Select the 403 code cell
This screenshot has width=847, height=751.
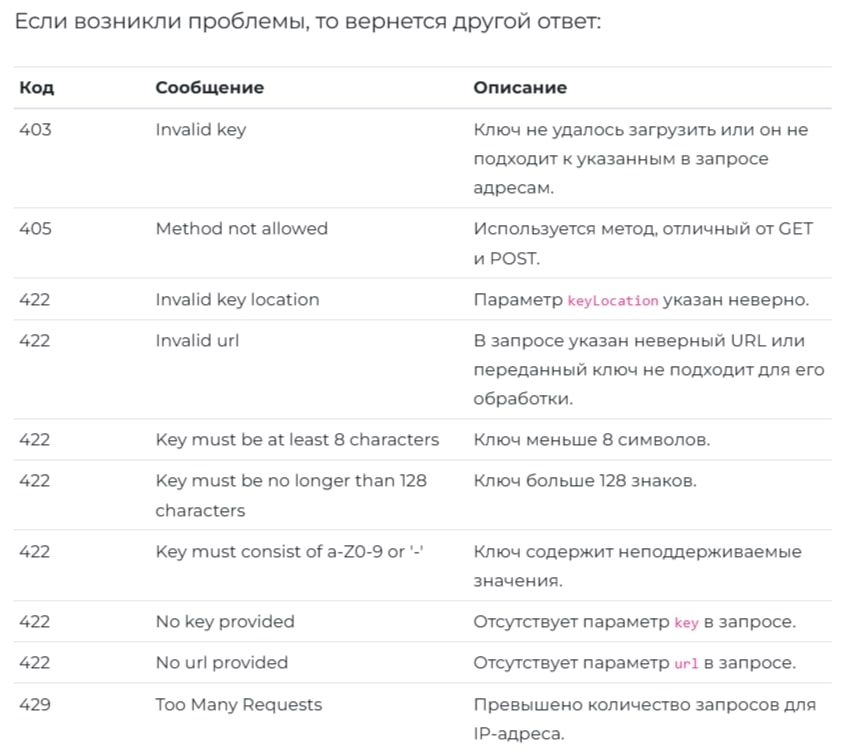(35, 130)
